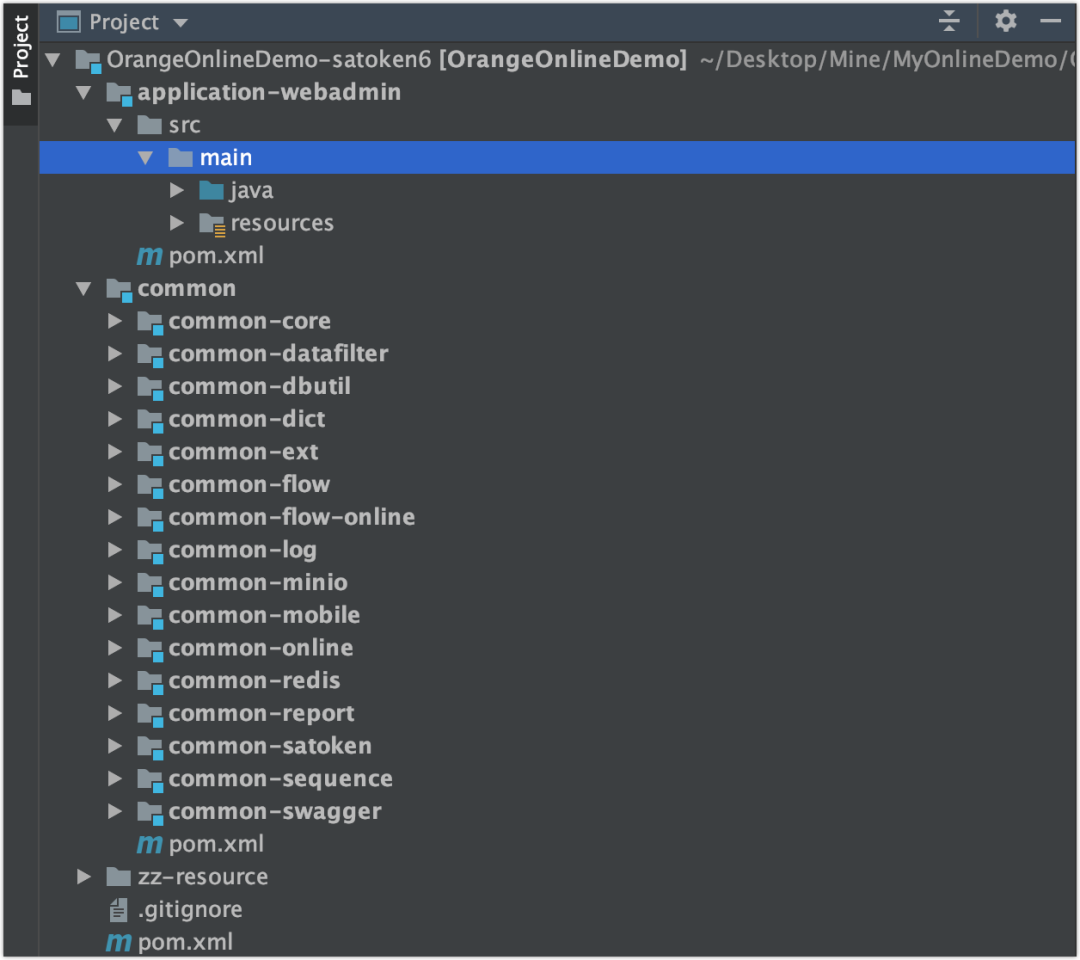Image resolution: width=1080 pixels, height=960 pixels.
Task: Collapse the main folder arrow
Action: point(145,158)
